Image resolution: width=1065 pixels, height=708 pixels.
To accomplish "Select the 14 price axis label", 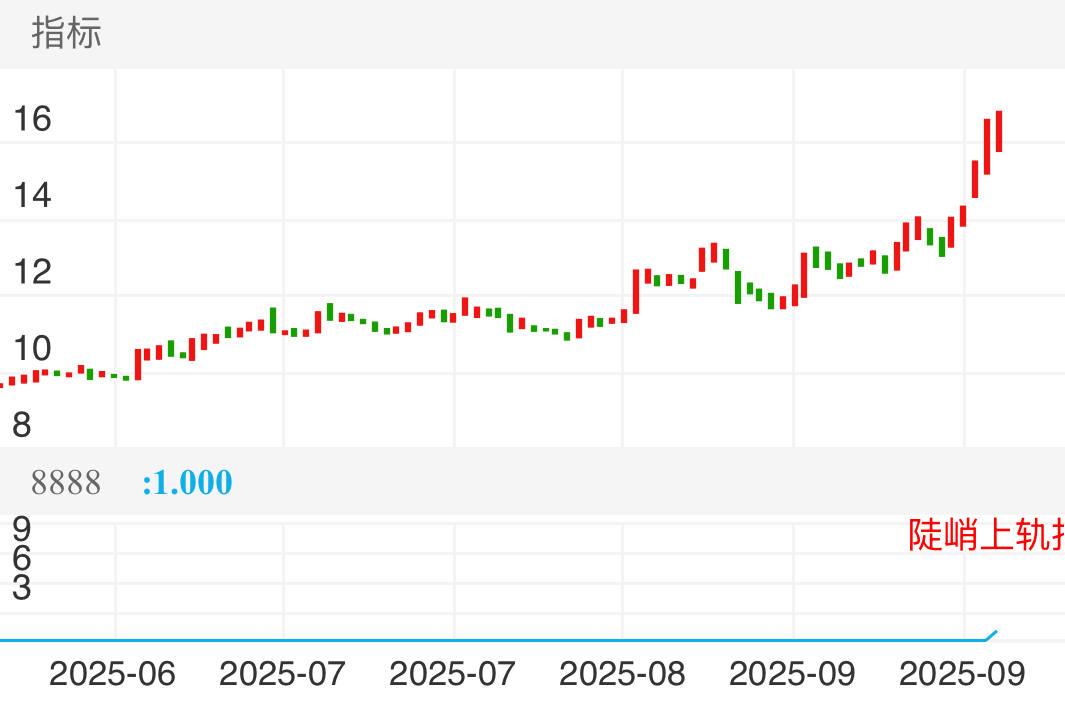I will (32, 195).
